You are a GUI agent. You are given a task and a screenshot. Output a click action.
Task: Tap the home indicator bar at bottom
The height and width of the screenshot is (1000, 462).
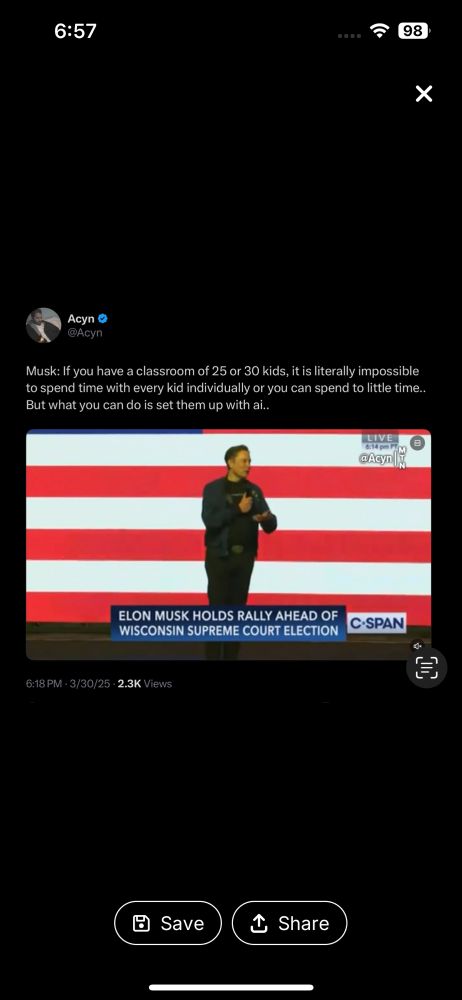click(231, 987)
